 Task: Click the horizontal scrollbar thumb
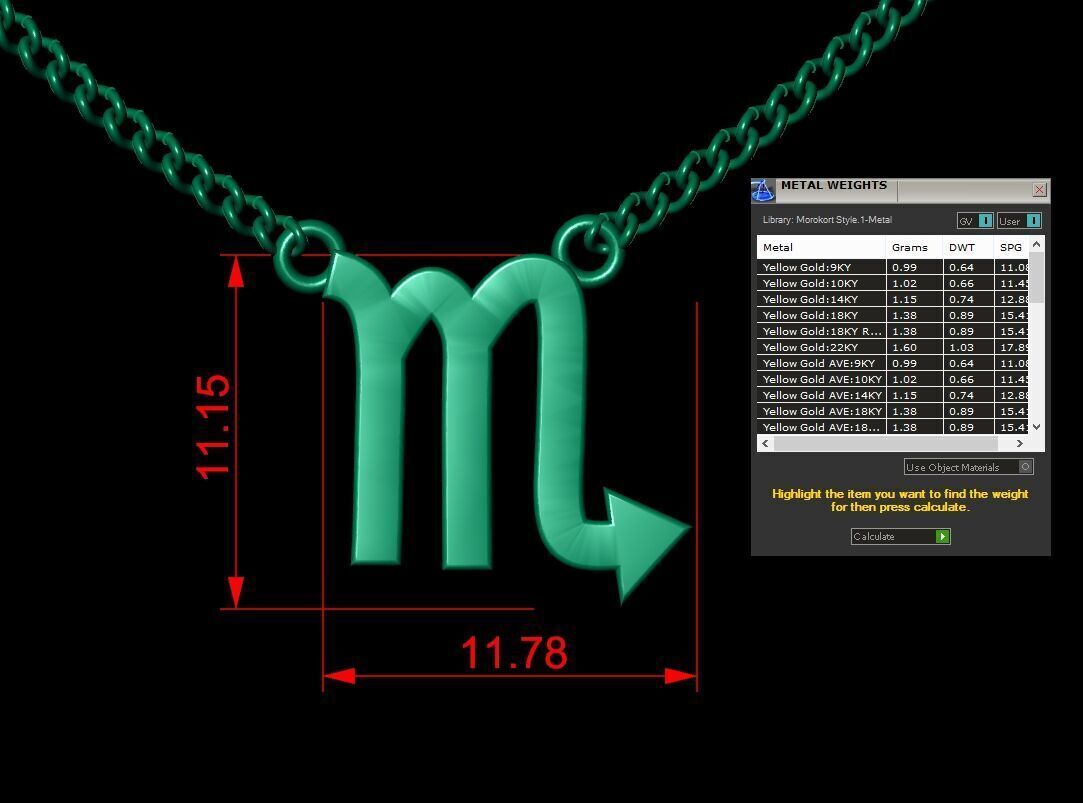coord(886,443)
